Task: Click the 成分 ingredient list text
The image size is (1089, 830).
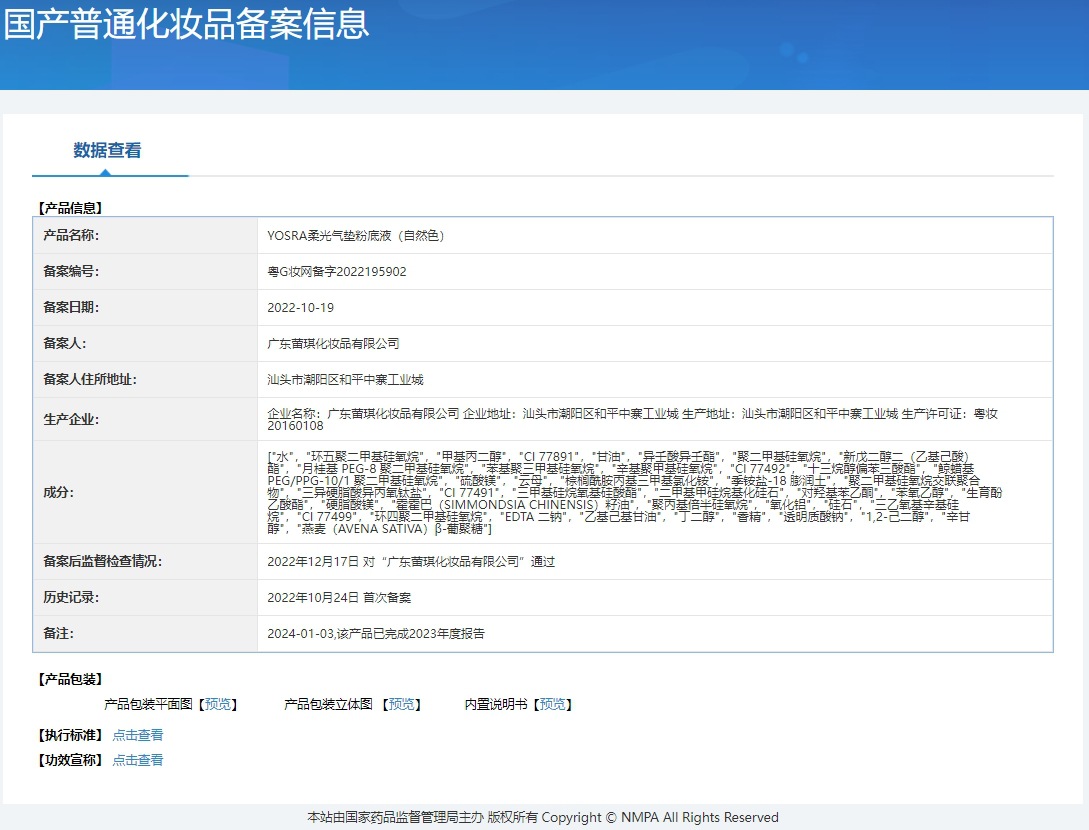Action: (630, 492)
